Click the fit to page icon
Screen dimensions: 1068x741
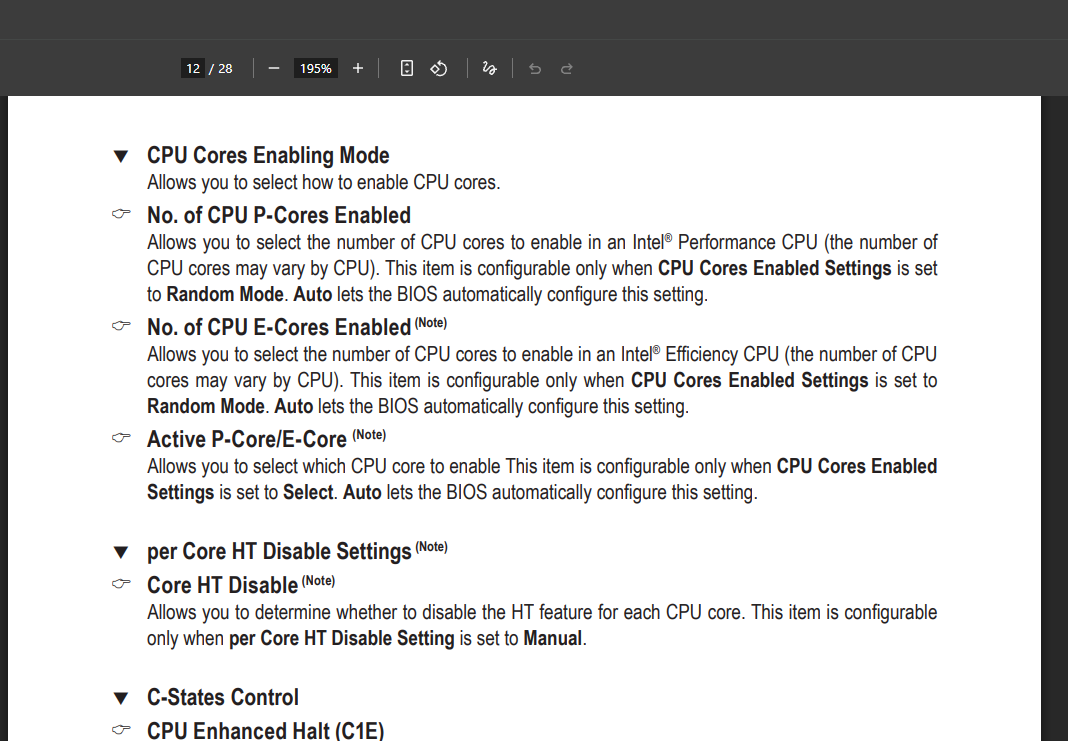coord(407,68)
